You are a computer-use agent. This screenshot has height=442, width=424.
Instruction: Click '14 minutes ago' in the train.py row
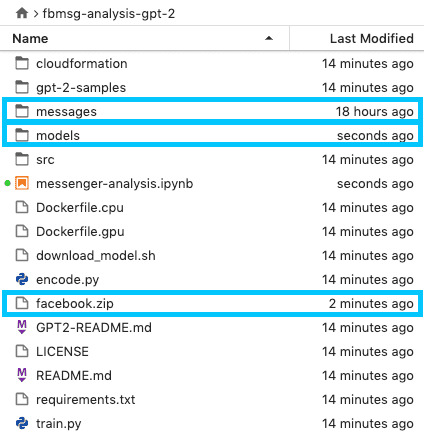pyautogui.click(x=368, y=424)
